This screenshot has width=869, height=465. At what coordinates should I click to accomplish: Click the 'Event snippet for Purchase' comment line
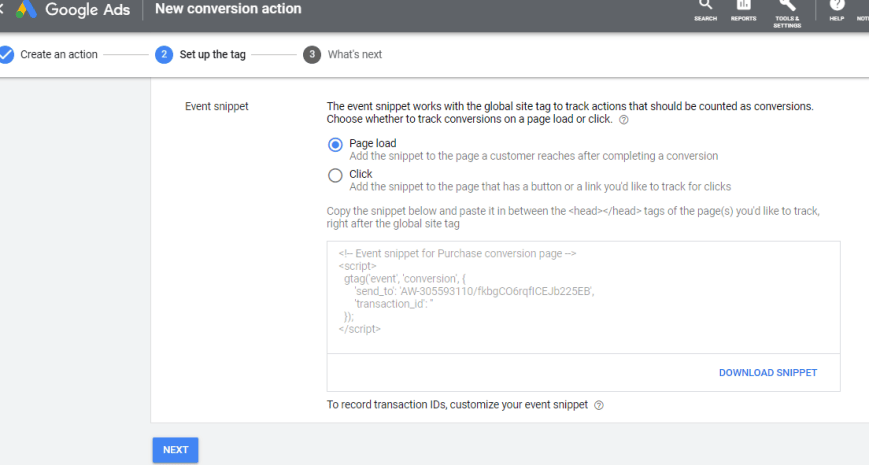coord(457,253)
